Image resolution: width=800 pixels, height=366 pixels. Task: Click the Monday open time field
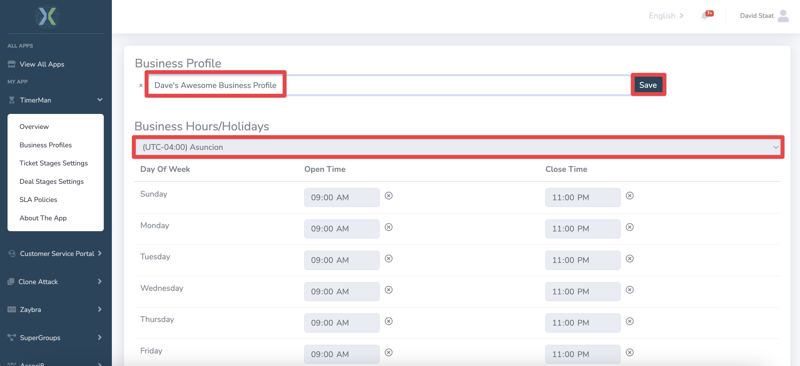342,229
